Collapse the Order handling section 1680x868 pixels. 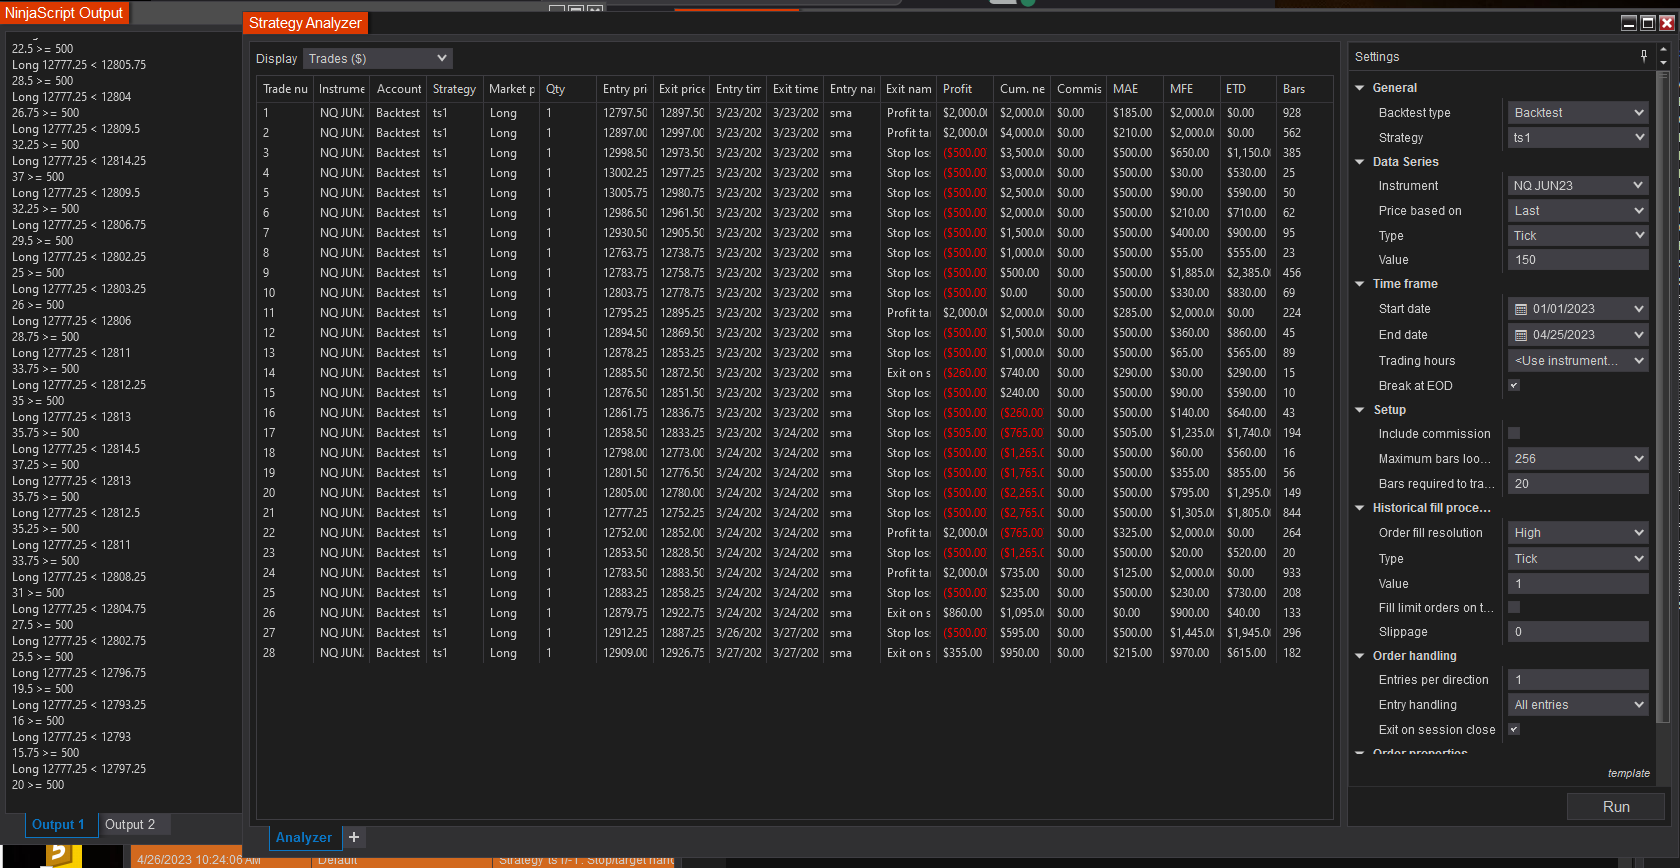(1360, 656)
